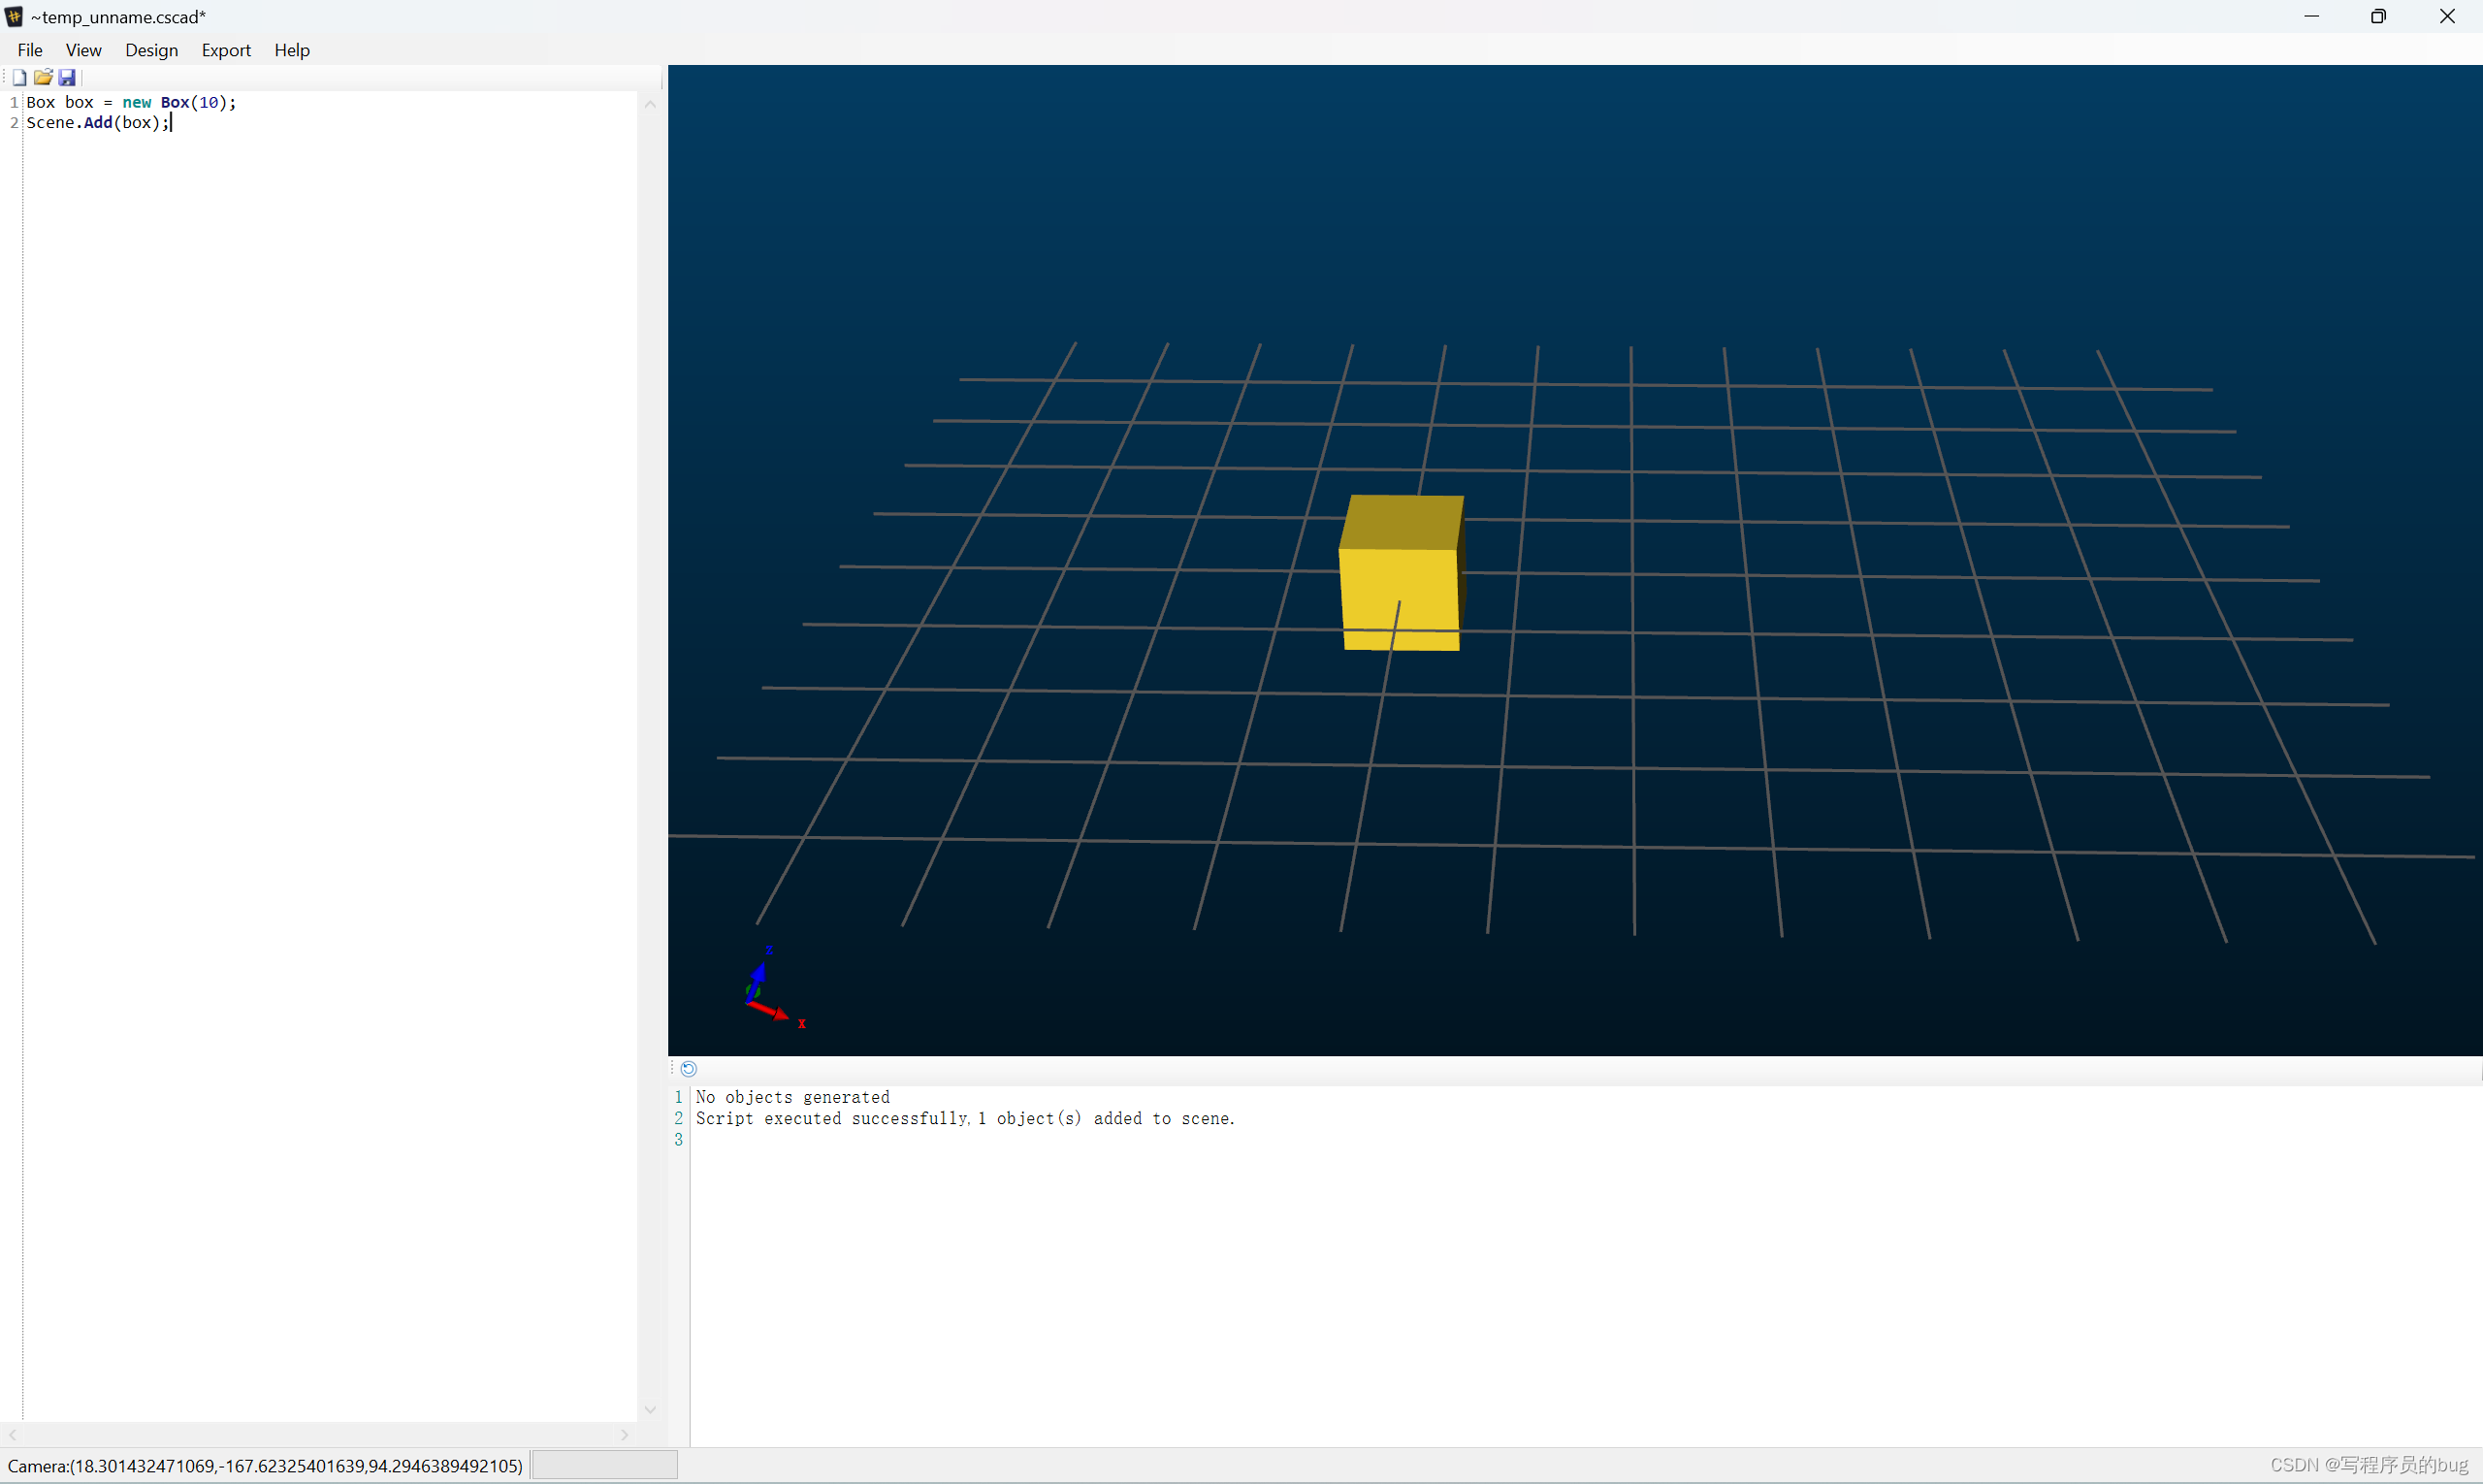Create a new file using the toolbar icon

[19, 76]
